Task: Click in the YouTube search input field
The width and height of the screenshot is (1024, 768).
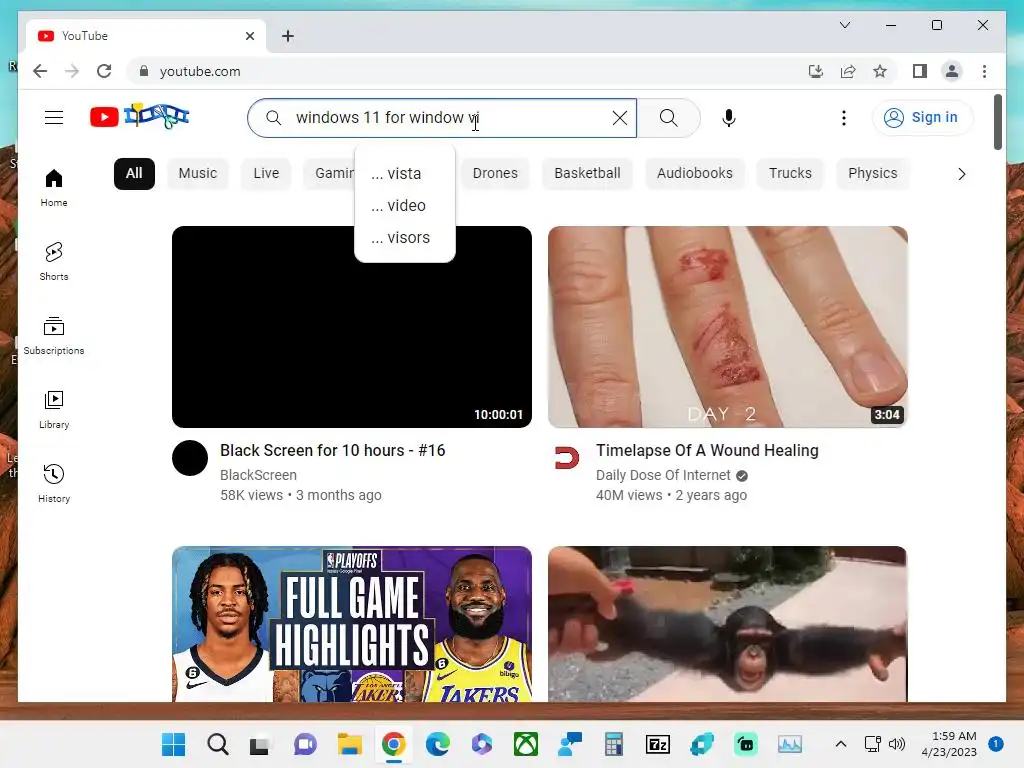Action: pos(444,118)
